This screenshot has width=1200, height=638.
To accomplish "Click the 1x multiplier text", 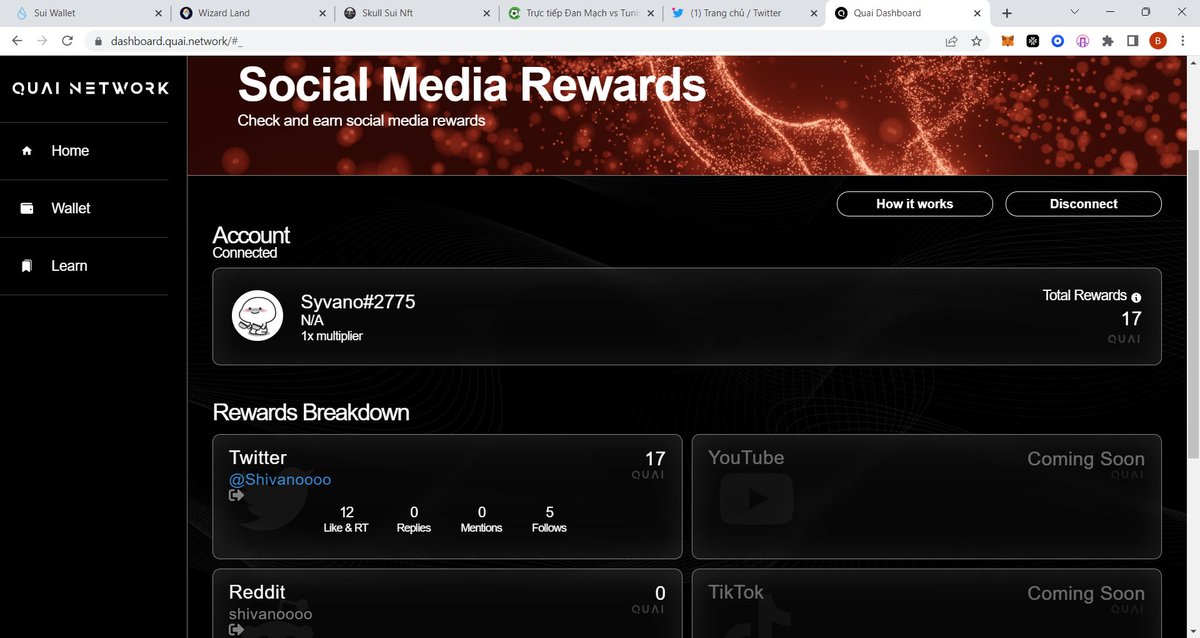I will click(332, 336).
